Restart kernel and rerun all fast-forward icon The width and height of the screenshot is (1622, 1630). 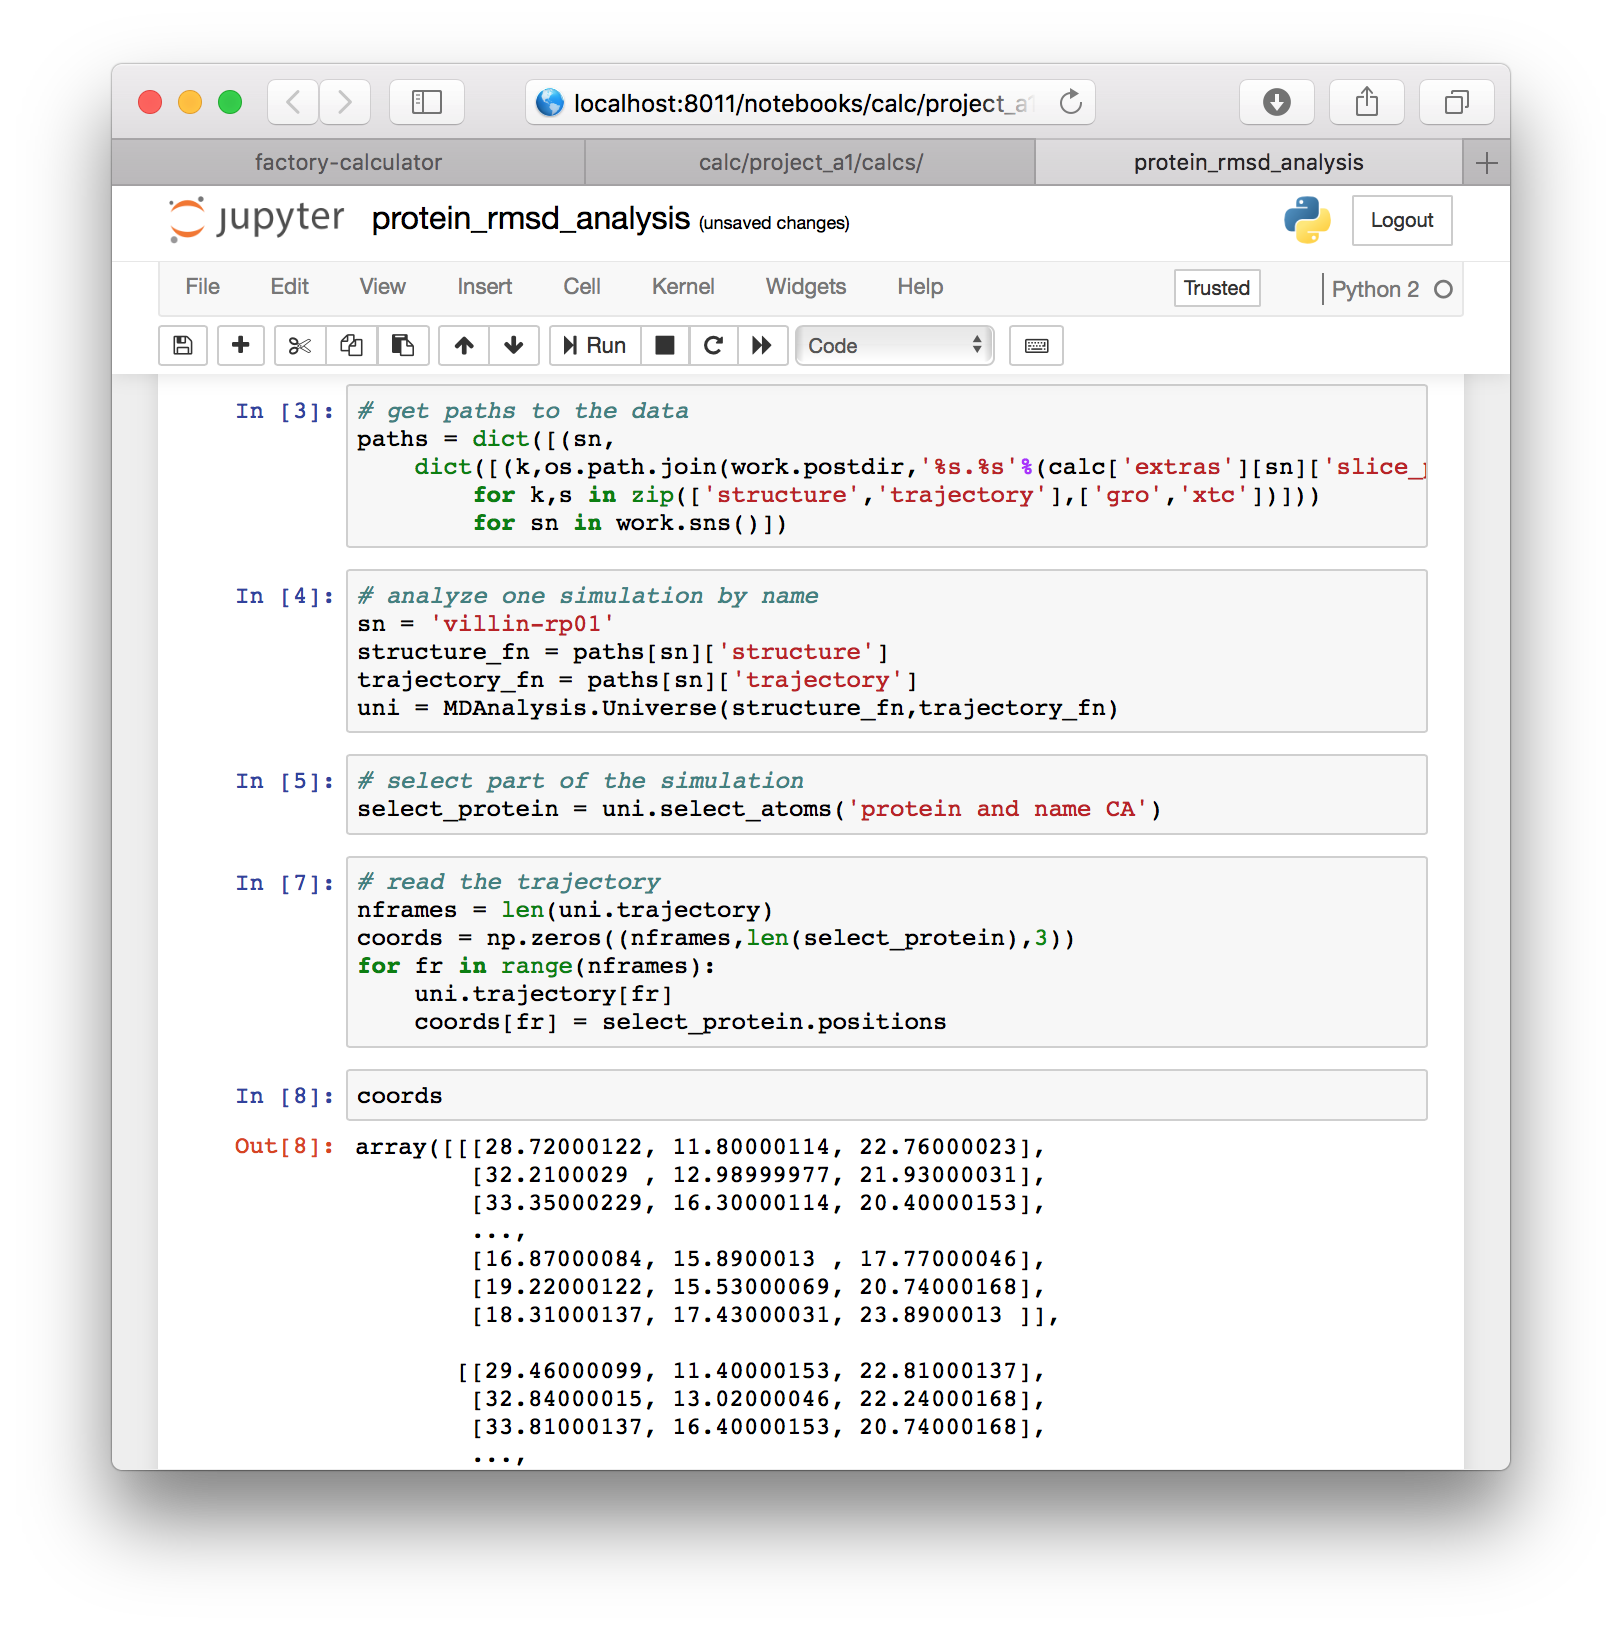tap(762, 345)
